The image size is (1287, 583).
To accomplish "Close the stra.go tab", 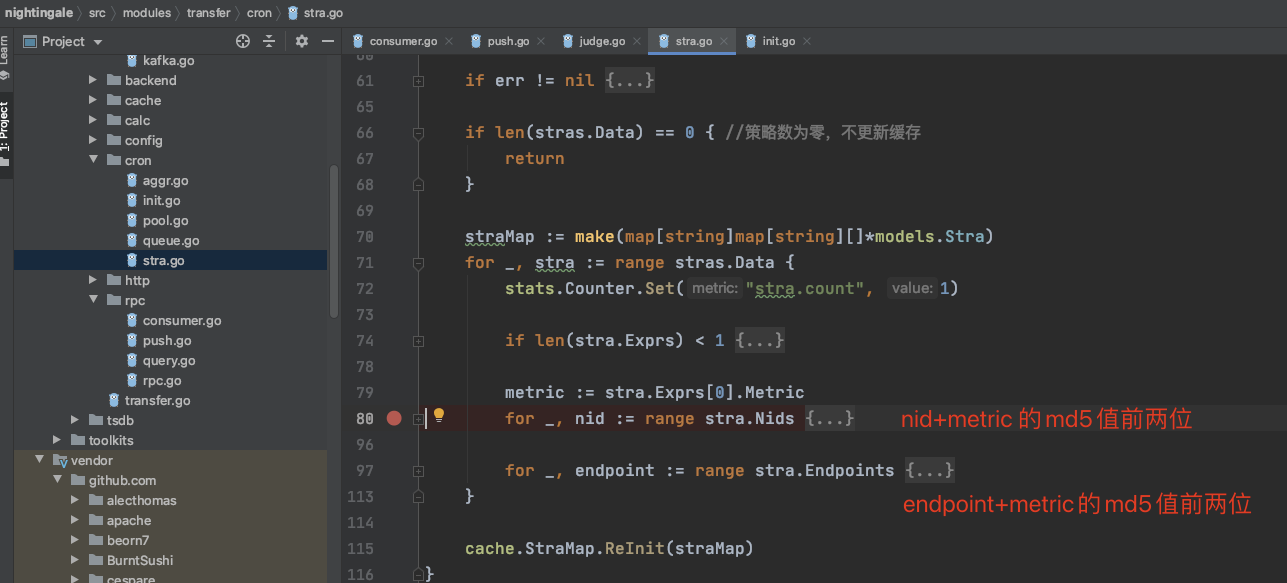I will (724, 41).
